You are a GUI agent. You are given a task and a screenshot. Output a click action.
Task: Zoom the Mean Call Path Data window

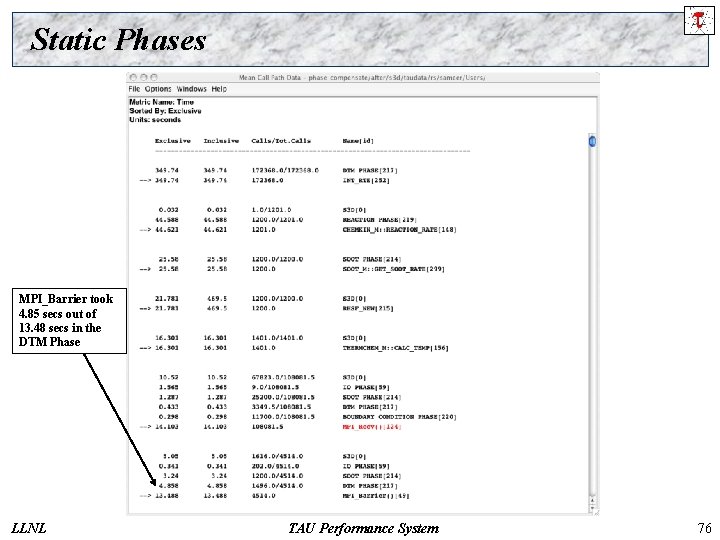pos(154,77)
